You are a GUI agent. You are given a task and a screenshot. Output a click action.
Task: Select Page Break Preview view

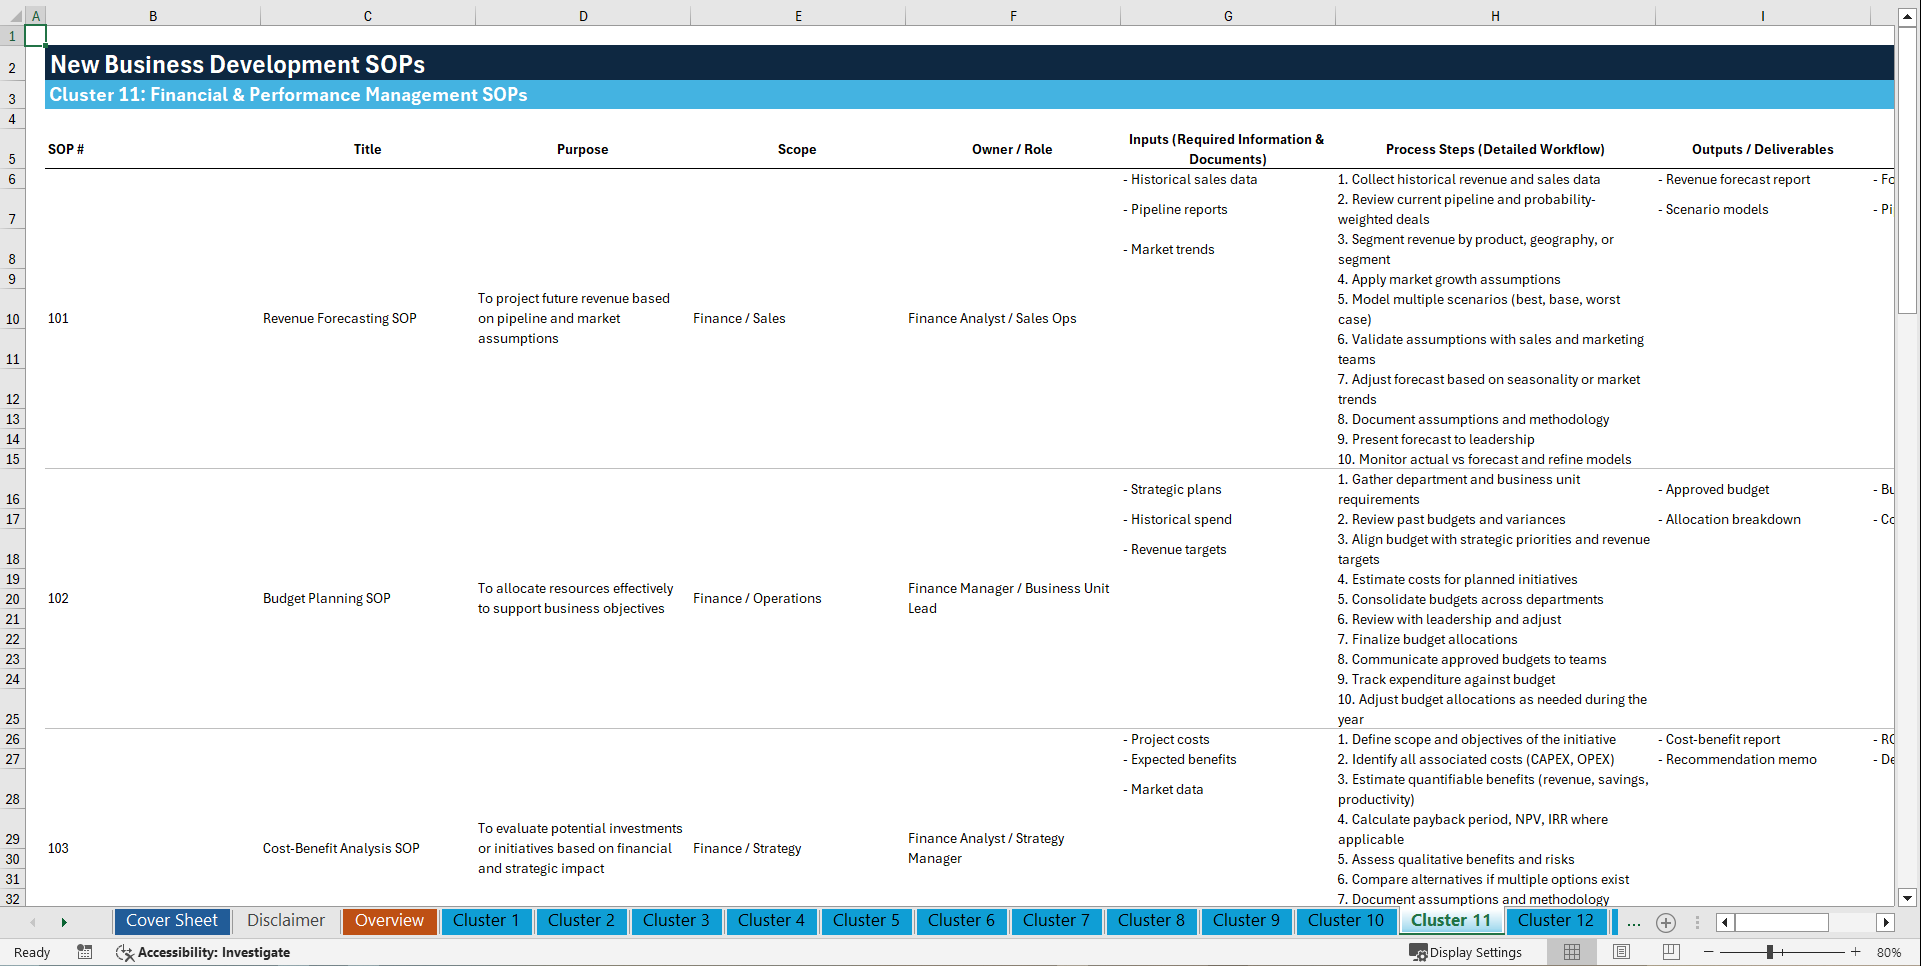click(1668, 952)
